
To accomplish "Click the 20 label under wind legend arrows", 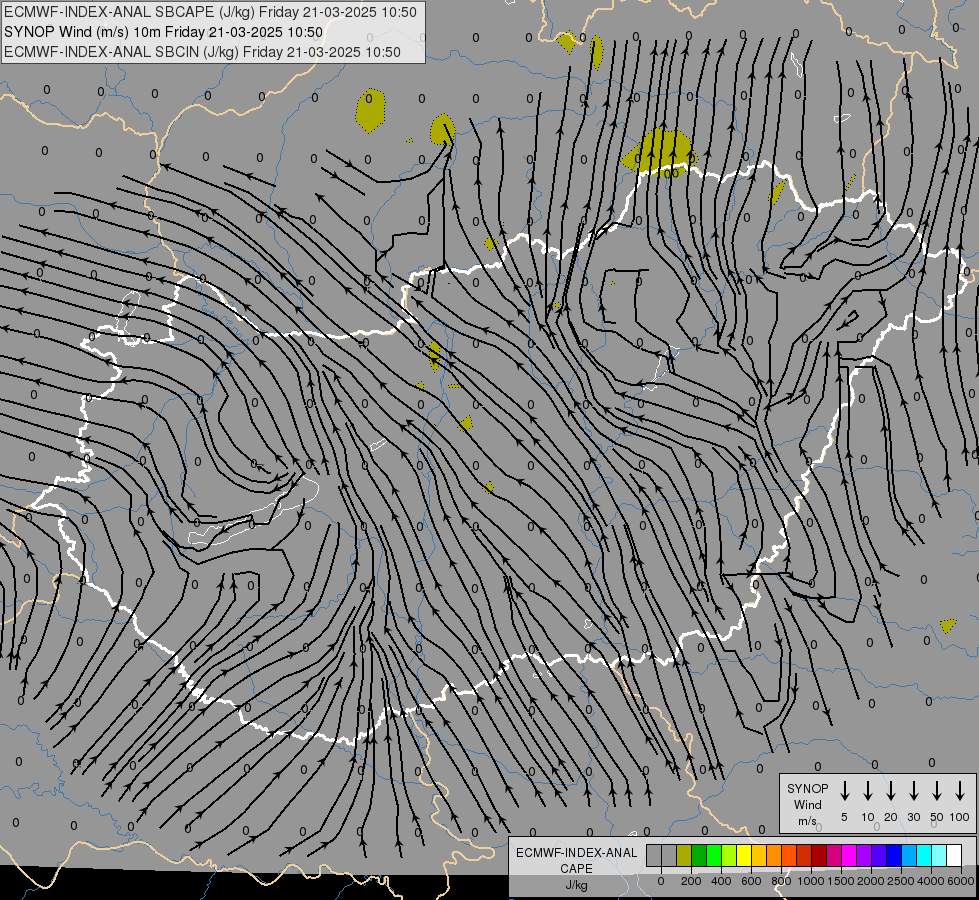I will coord(891,817).
